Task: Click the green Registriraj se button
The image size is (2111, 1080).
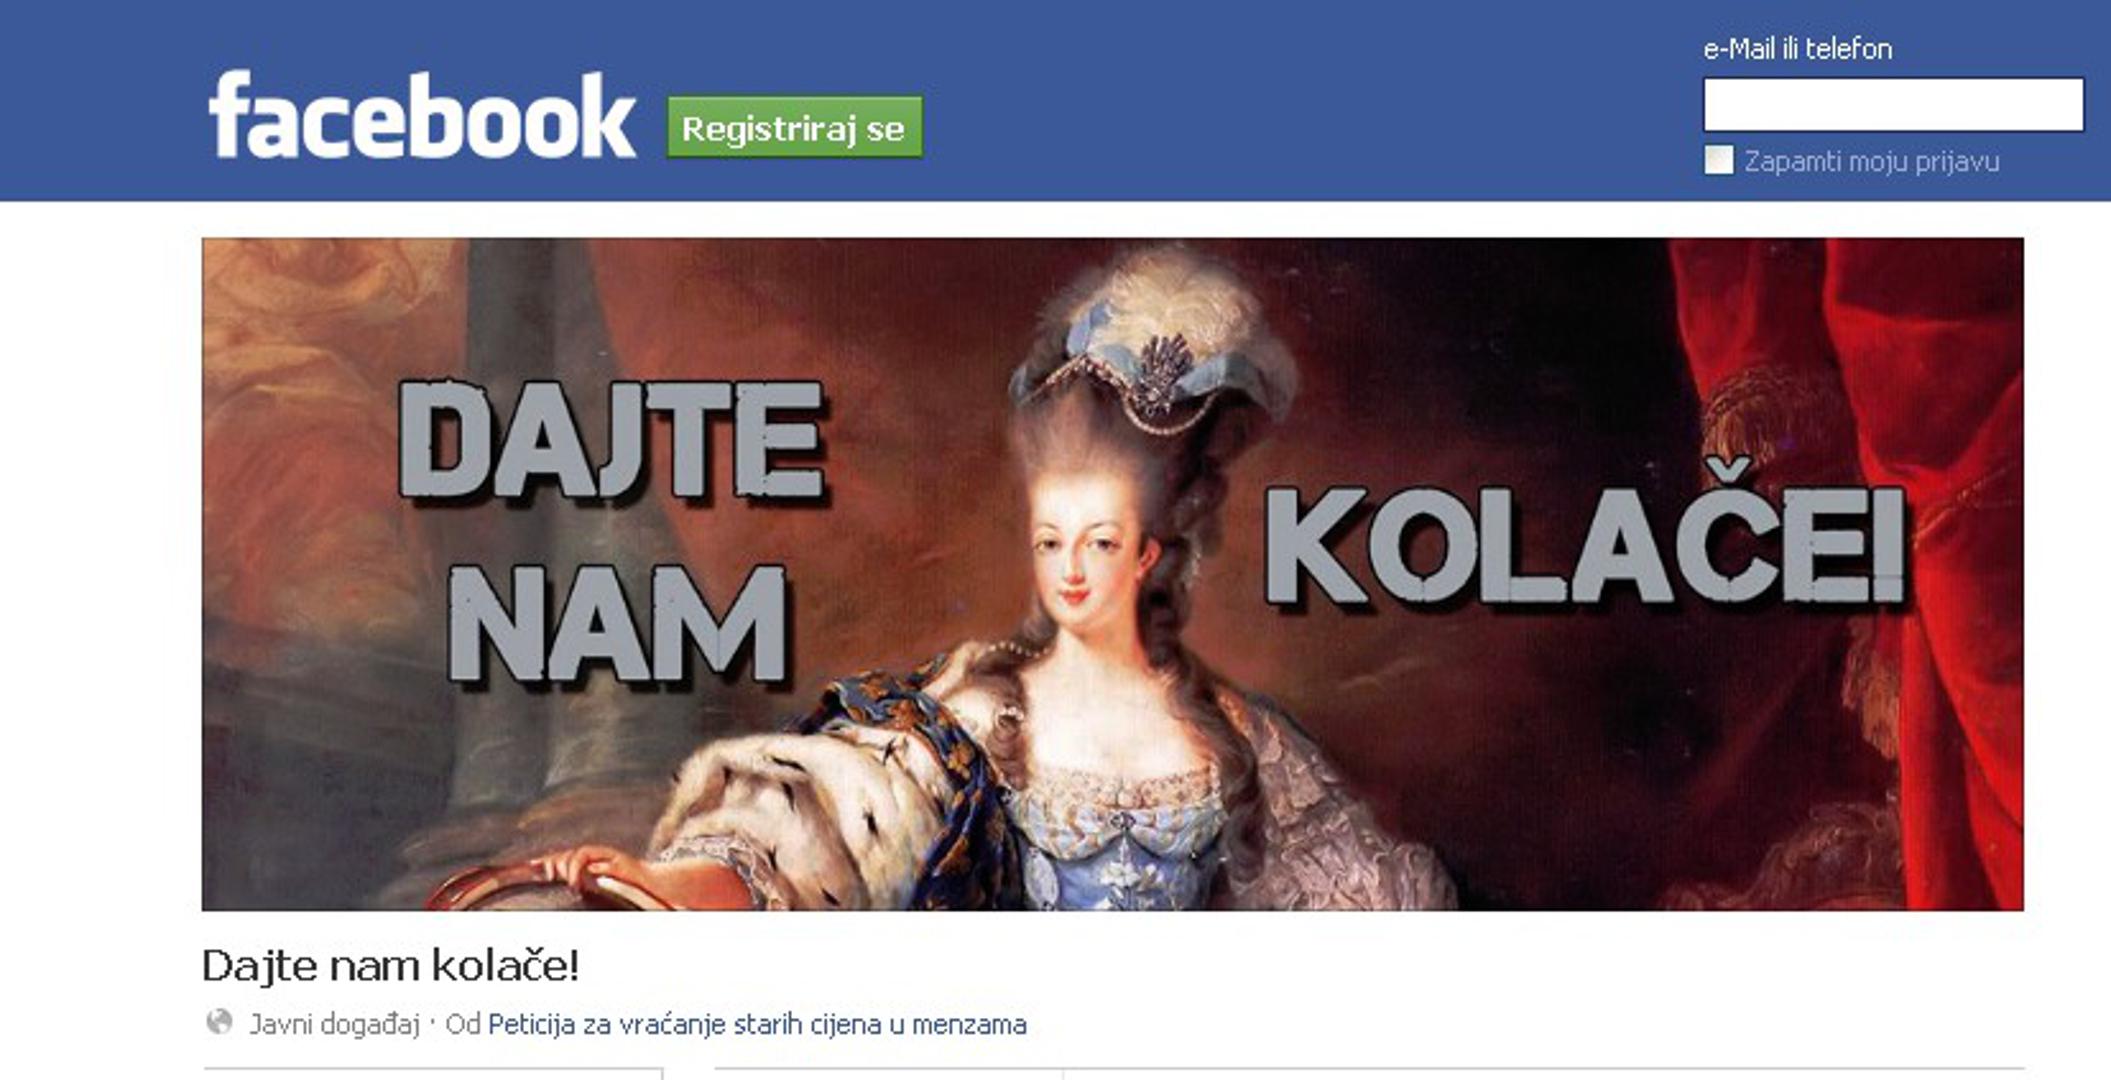Action: click(x=795, y=127)
